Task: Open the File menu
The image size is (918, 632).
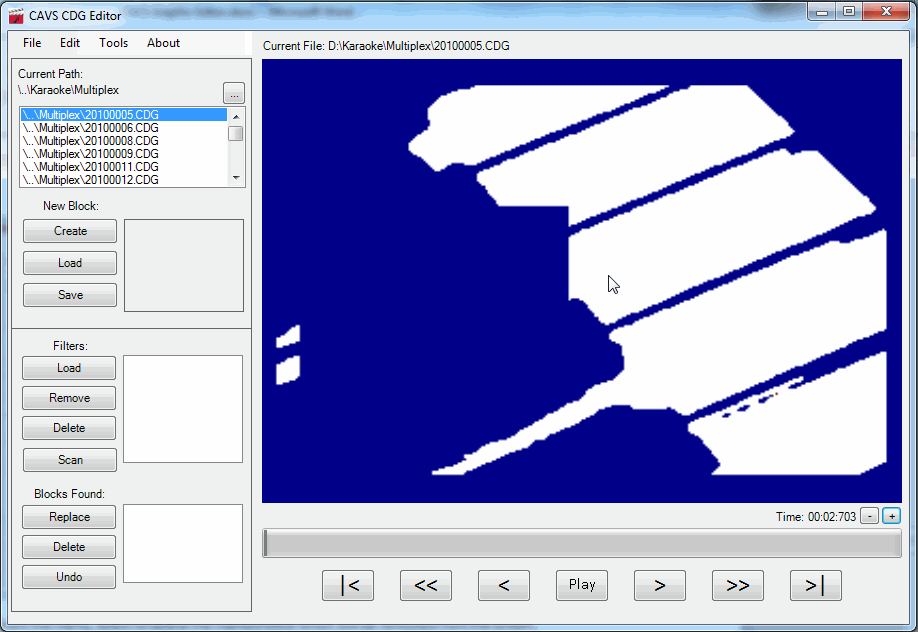Action: 32,43
